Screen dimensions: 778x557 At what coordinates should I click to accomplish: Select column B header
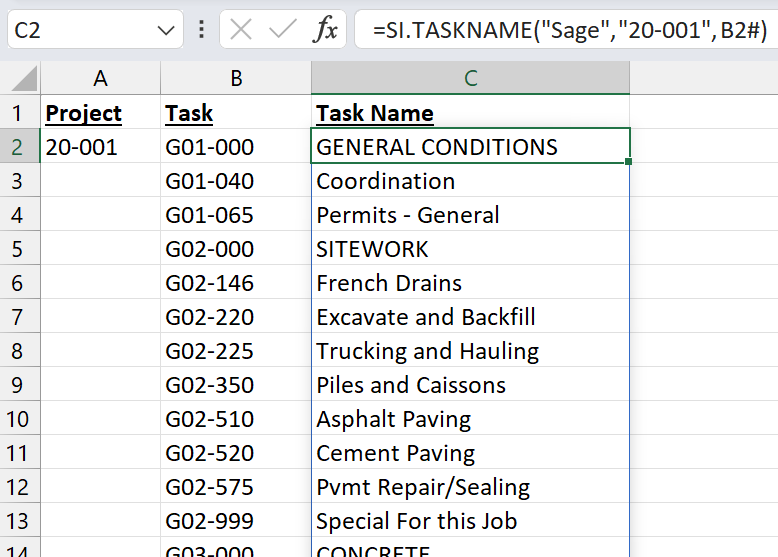(235, 79)
